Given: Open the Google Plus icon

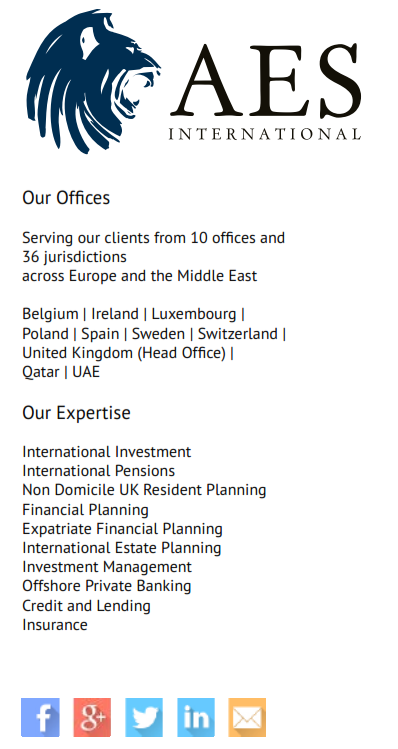Looking at the screenshot, I should pos(92,717).
